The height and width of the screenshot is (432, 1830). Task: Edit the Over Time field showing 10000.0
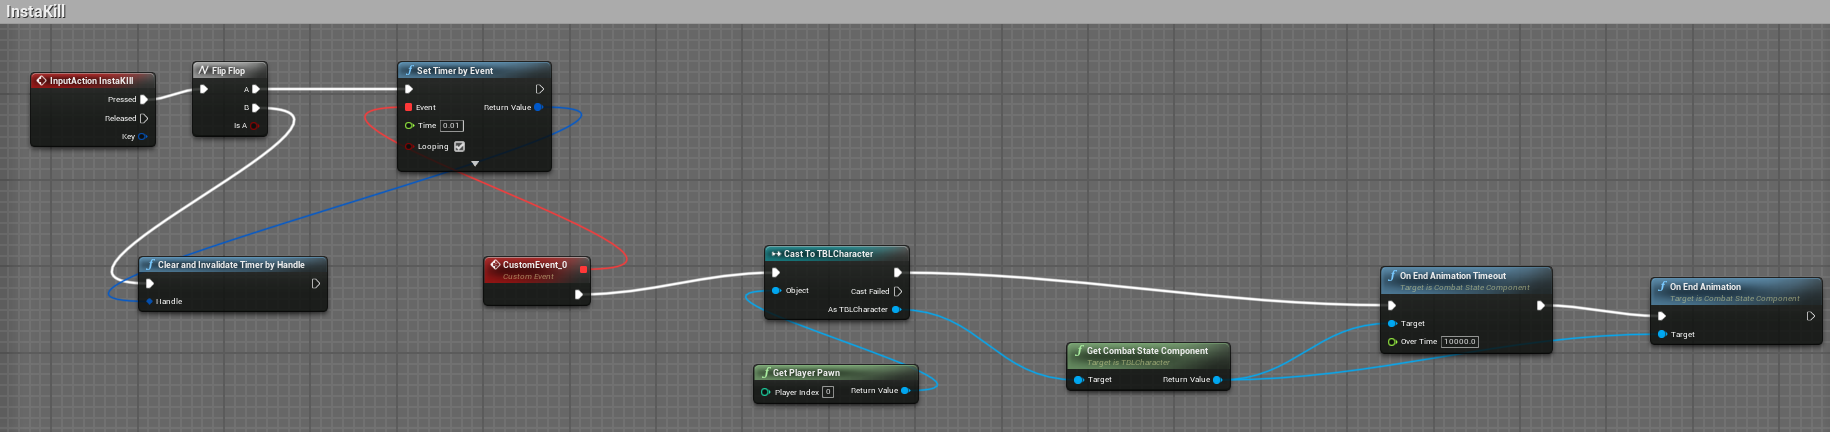[1460, 342]
